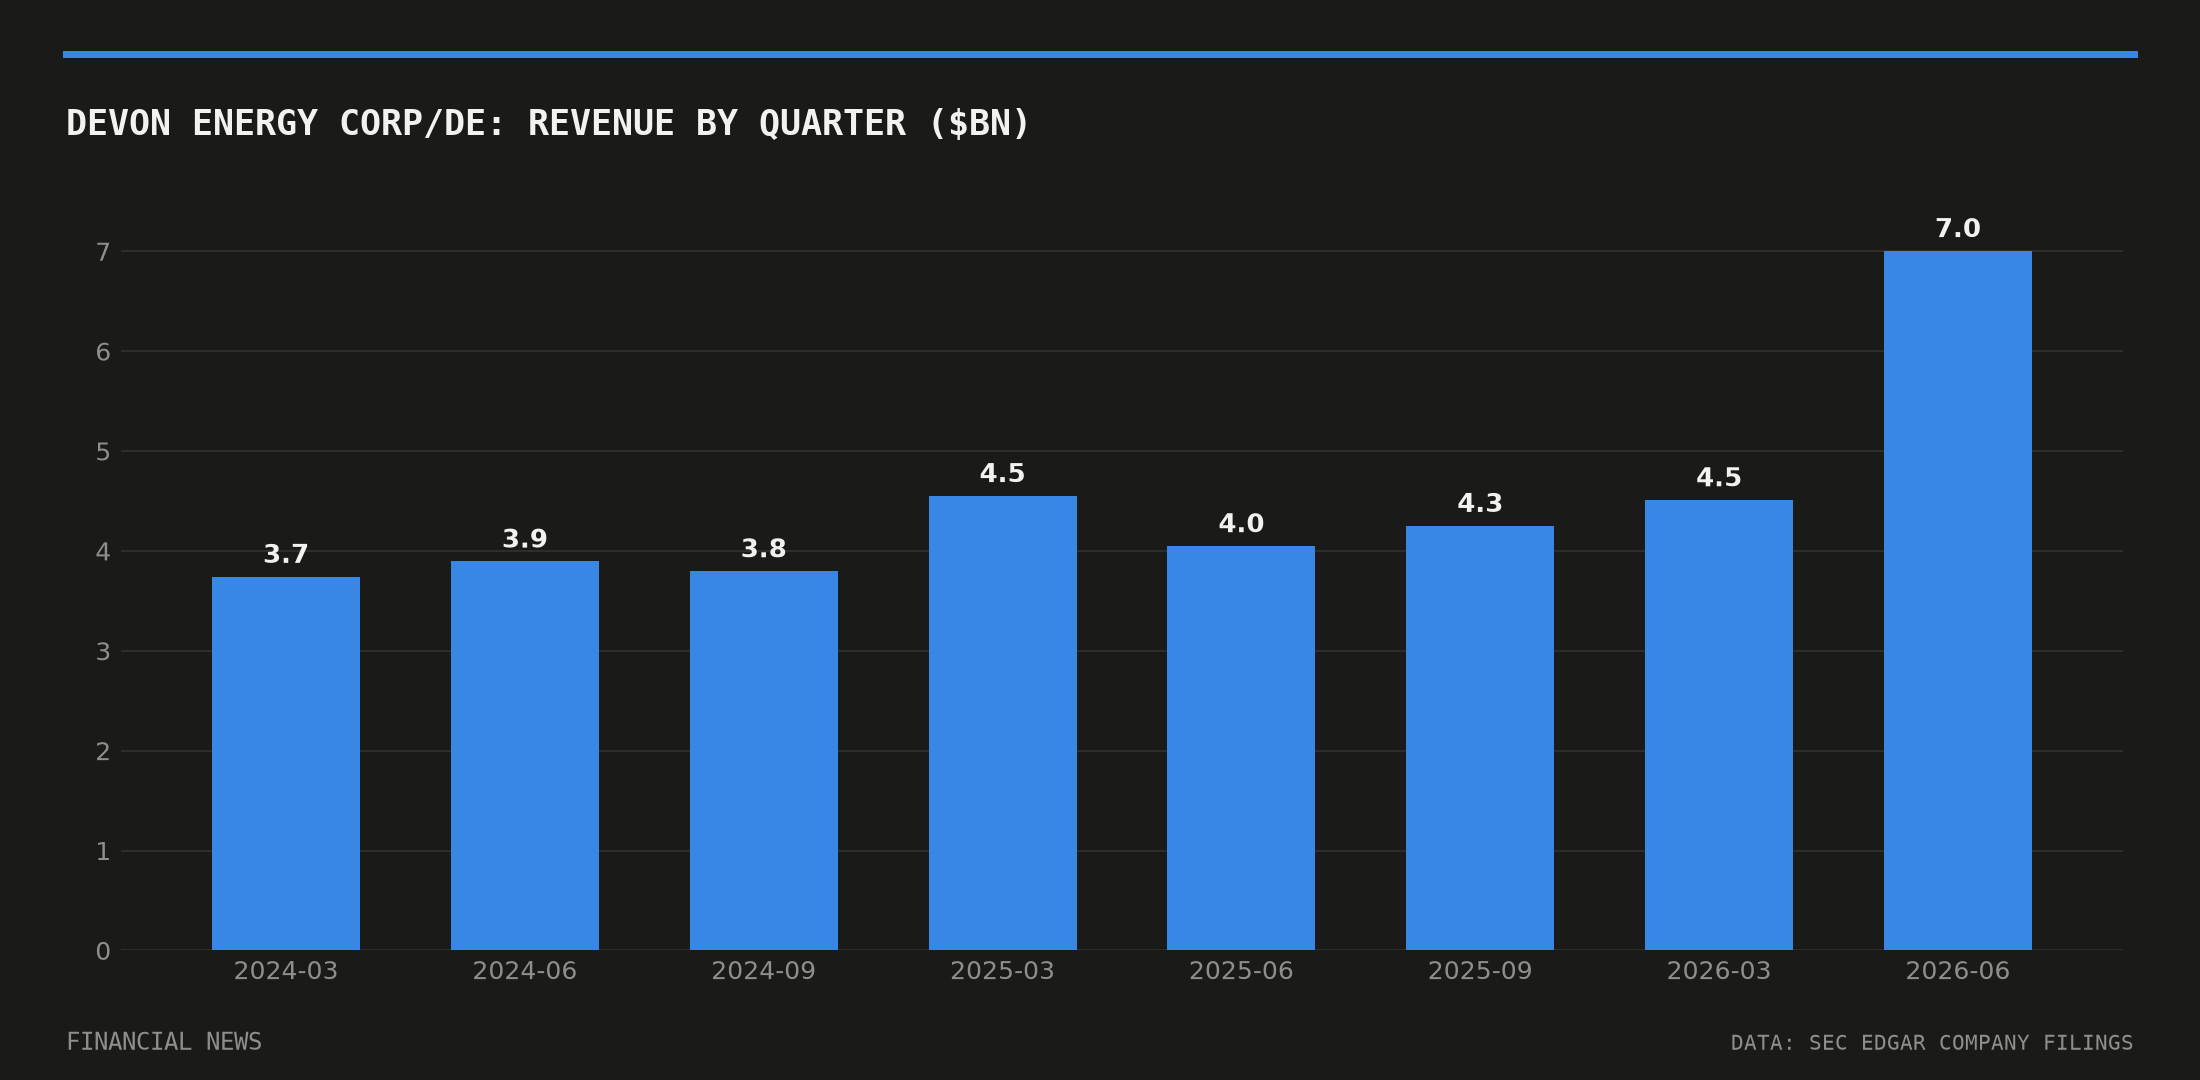Screen dimensions: 2200x1080
Task: Click the 2025-06 x-axis label
Action: 1241,971
